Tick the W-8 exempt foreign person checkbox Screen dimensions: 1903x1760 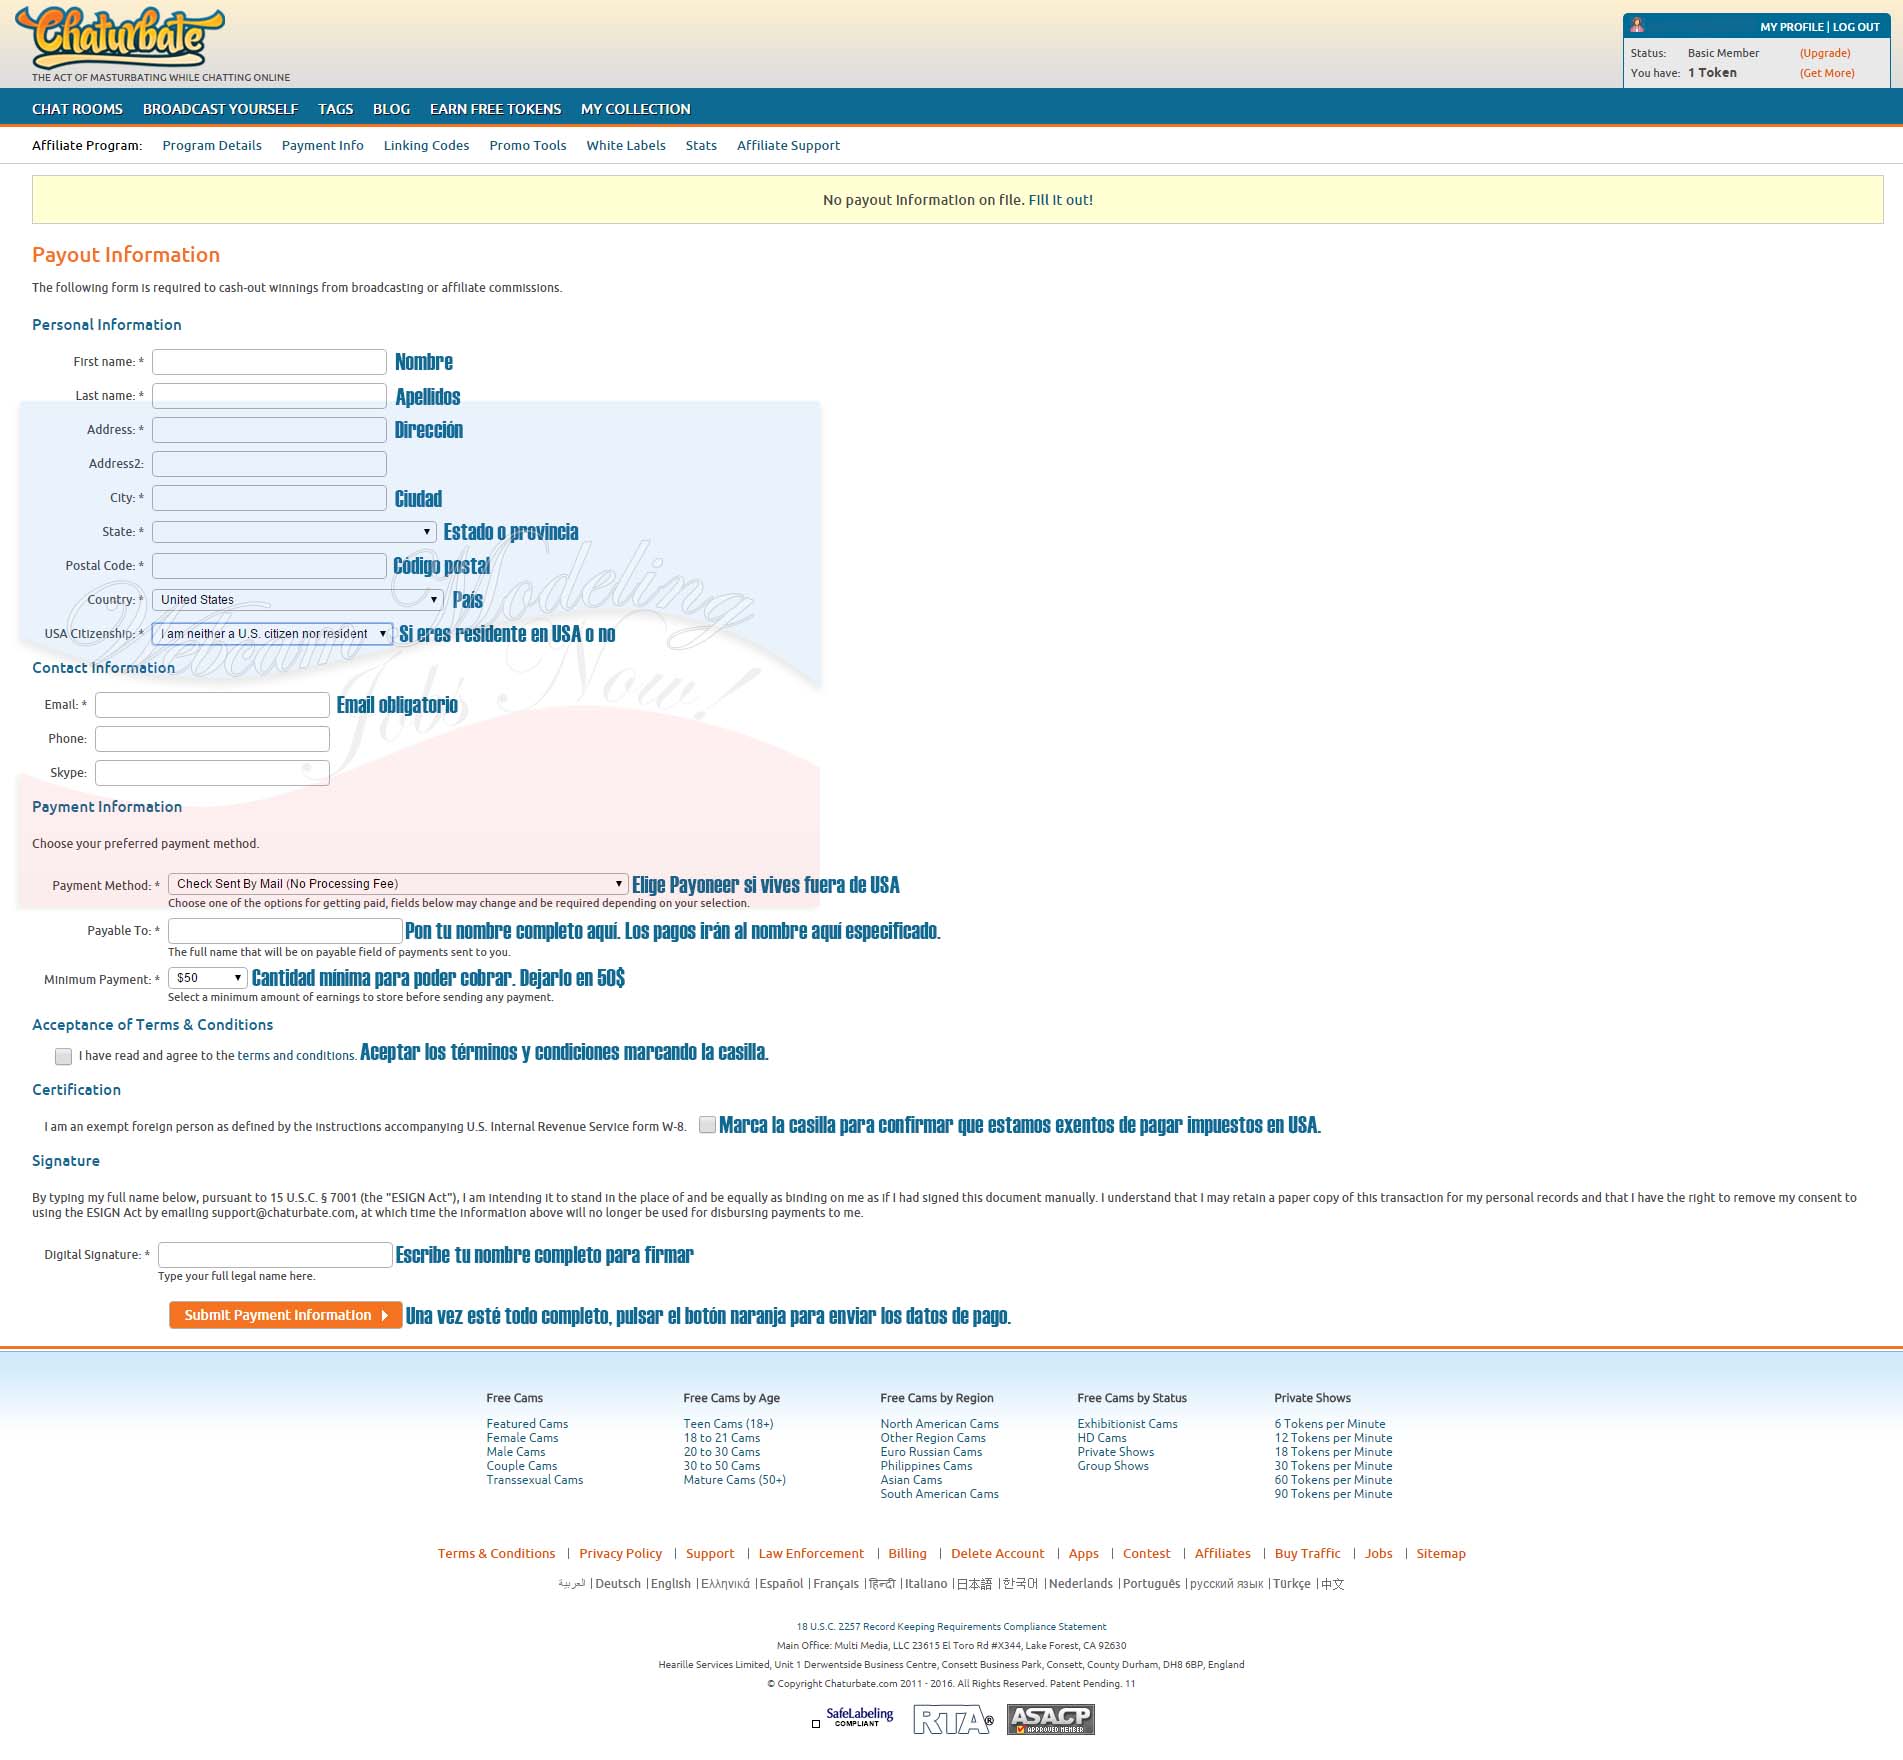(707, 1124)
